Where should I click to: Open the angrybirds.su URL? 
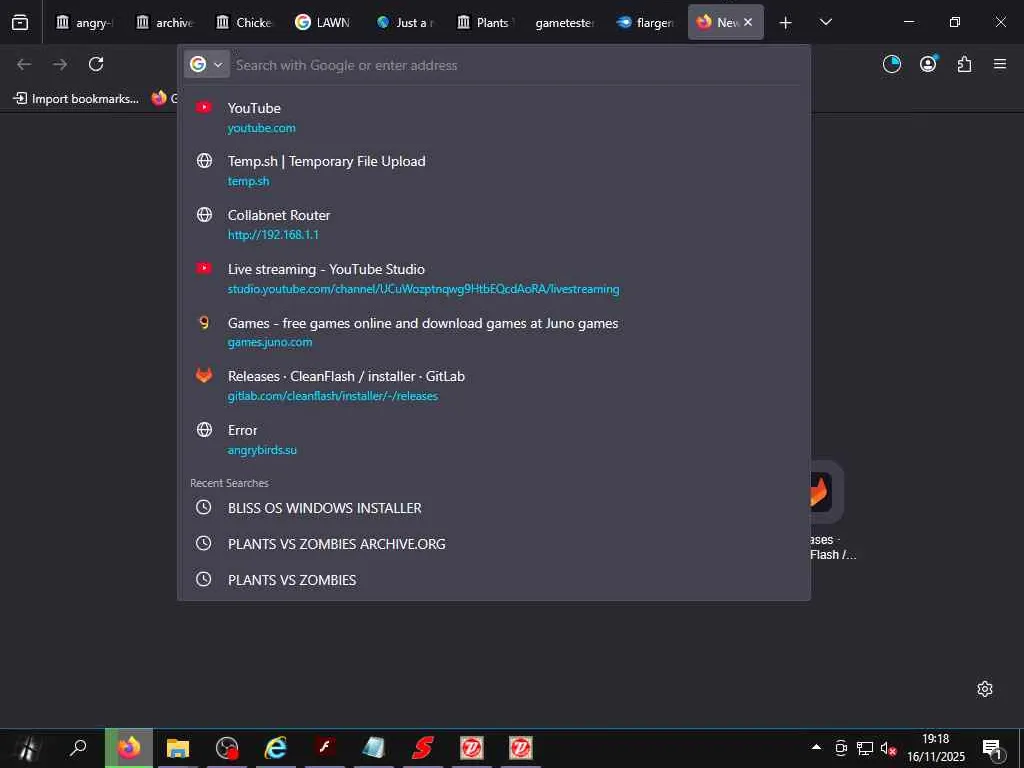point(262,450)
